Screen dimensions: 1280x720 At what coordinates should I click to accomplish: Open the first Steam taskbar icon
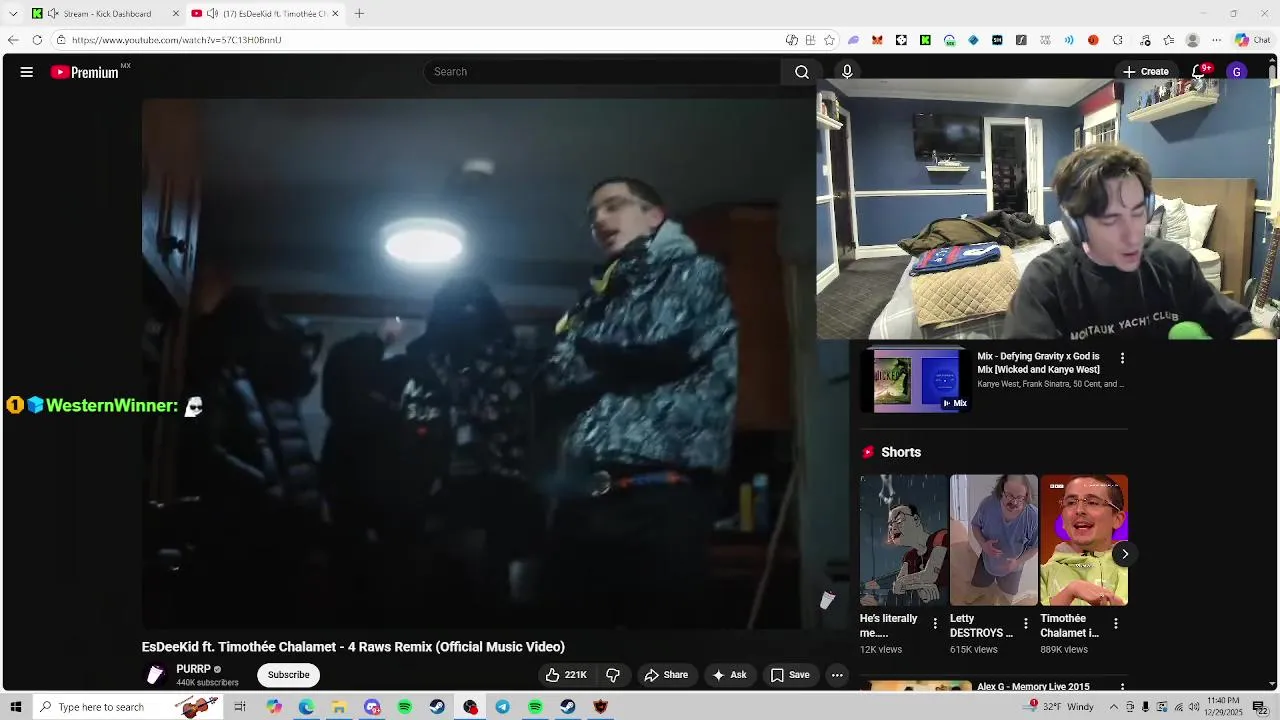coord(437,707)
